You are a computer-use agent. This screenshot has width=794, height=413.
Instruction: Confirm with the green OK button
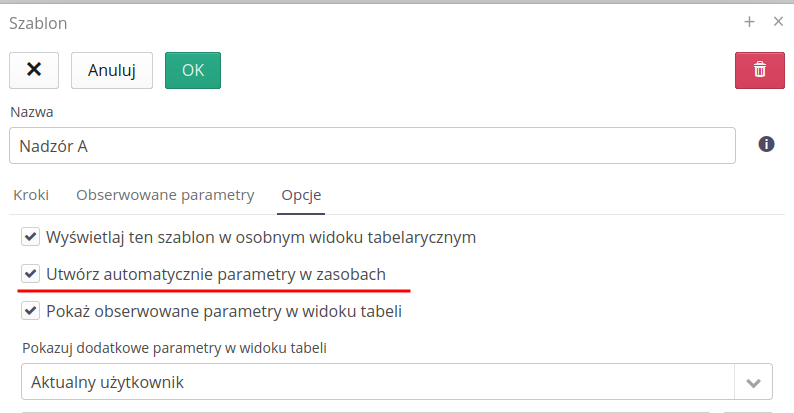pos(193,70)
